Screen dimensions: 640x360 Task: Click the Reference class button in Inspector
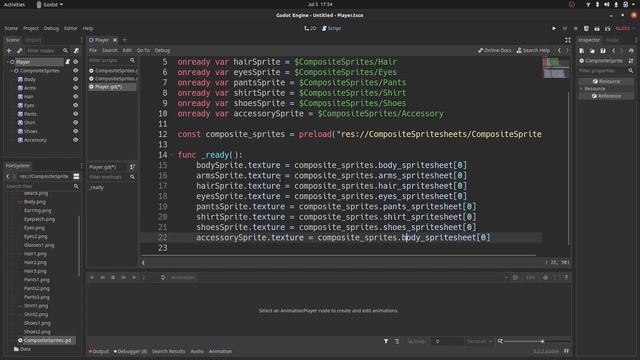click(x=607, y=96)
